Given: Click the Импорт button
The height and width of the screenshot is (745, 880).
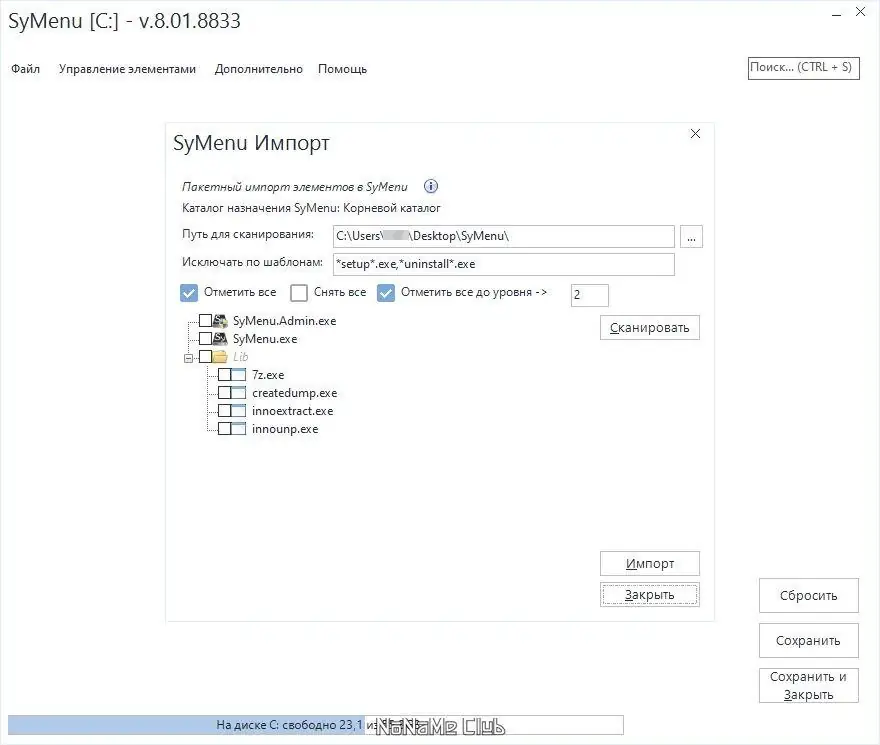Looking at the screenshot, I should coord(650,563).
